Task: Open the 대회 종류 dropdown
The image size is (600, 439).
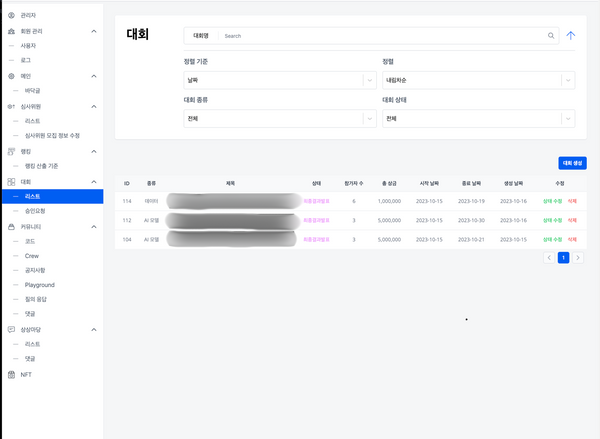Action: click(273, 119)
